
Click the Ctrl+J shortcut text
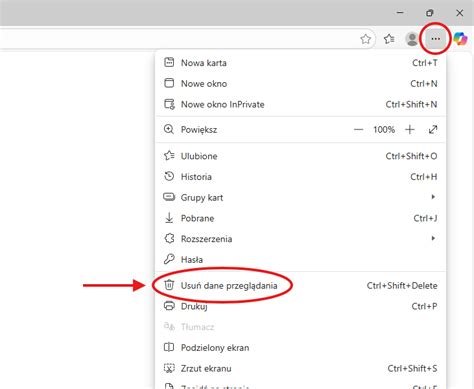click(x=425, y=218)
